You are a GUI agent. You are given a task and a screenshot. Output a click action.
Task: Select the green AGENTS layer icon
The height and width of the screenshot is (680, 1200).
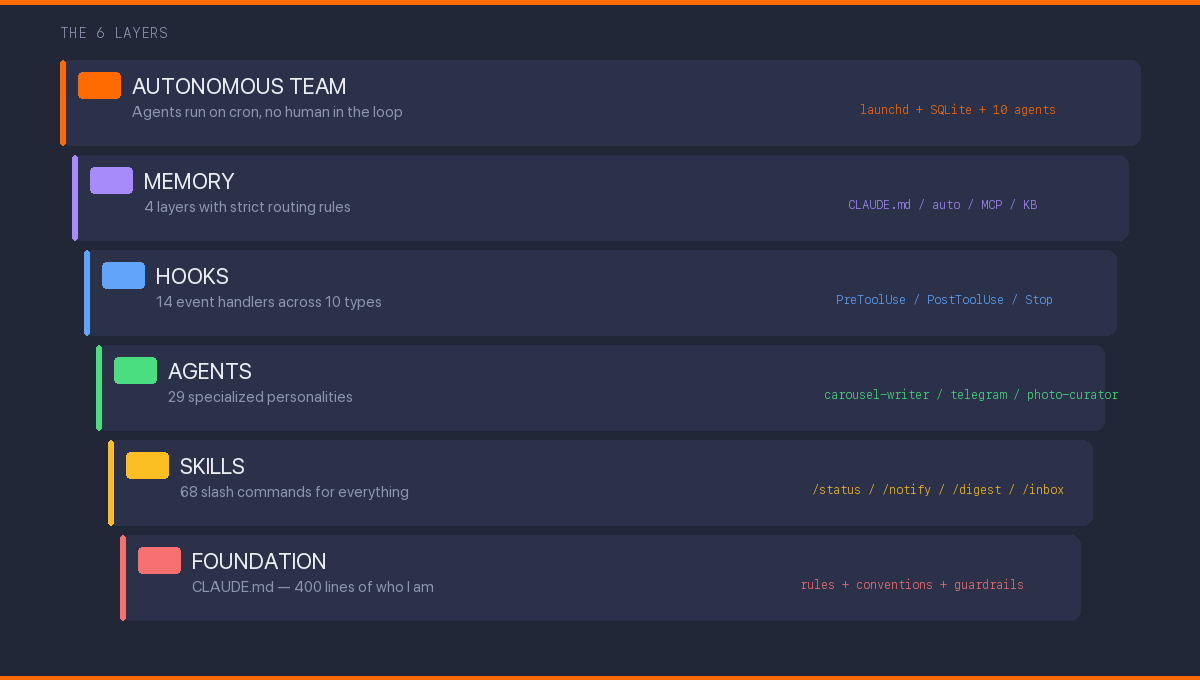(x=135, y=370)
